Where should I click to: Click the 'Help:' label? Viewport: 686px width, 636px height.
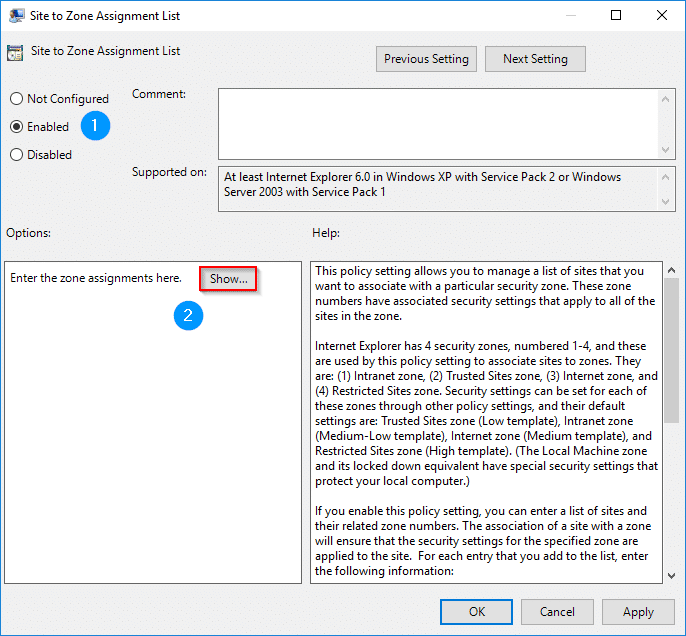pyautogui.click(x=326, y=233)
